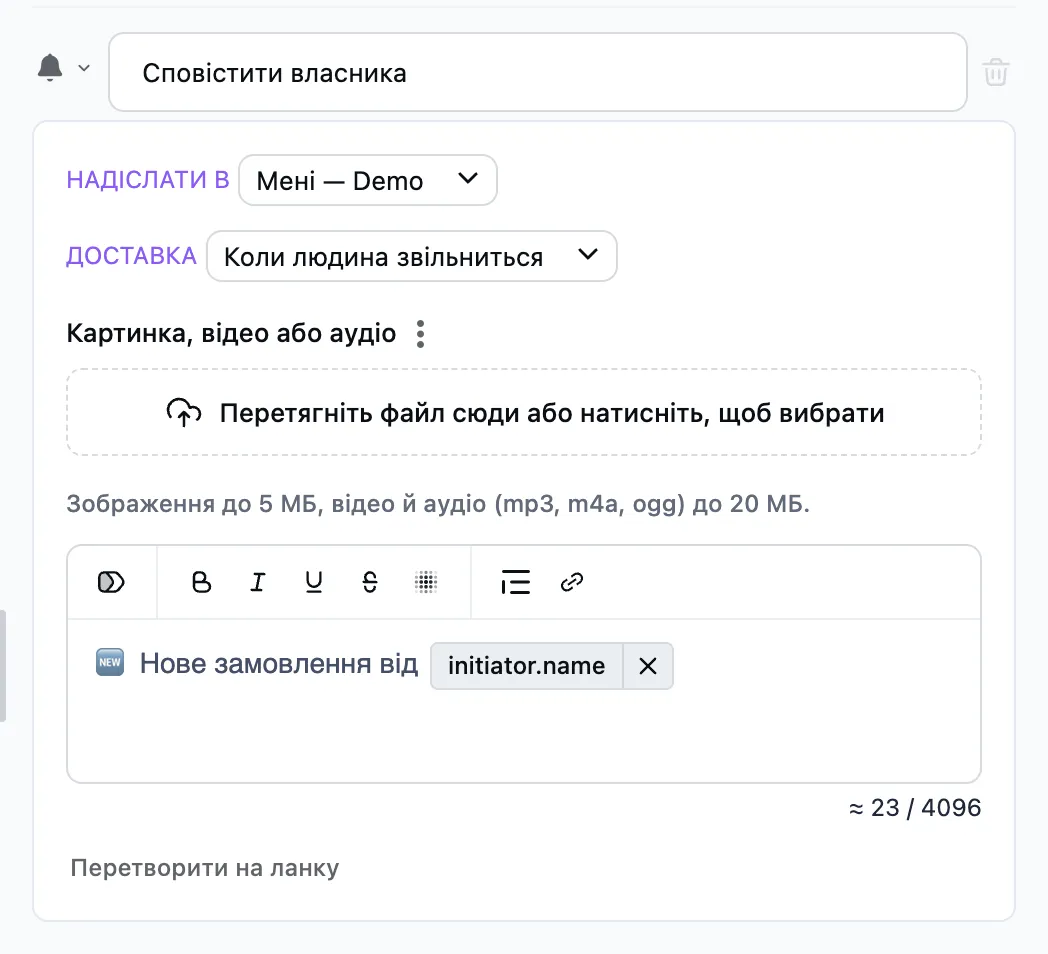Remove the initiator.name variable
Viewport: 1048px width, 954px height.
tap(648, 666)
